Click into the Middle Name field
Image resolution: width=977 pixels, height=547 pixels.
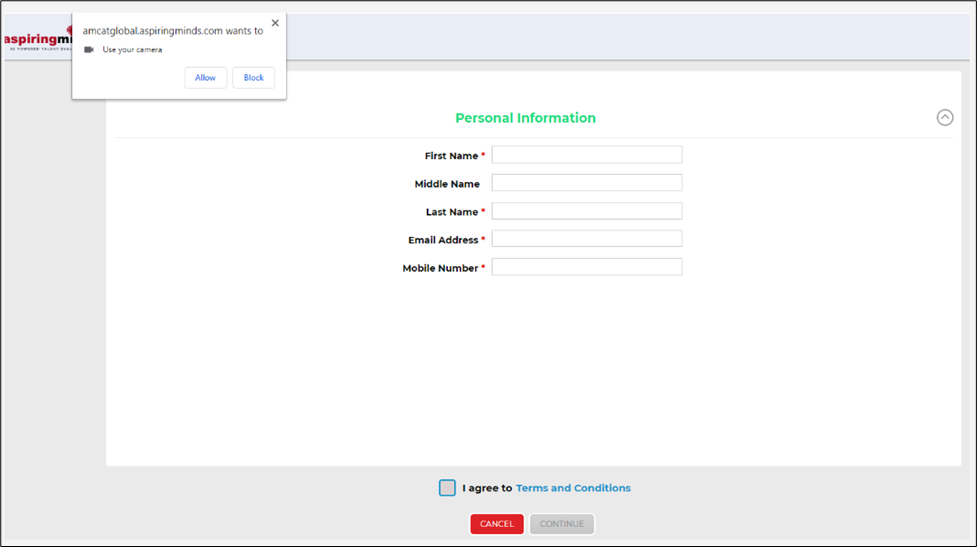[586, 183]
